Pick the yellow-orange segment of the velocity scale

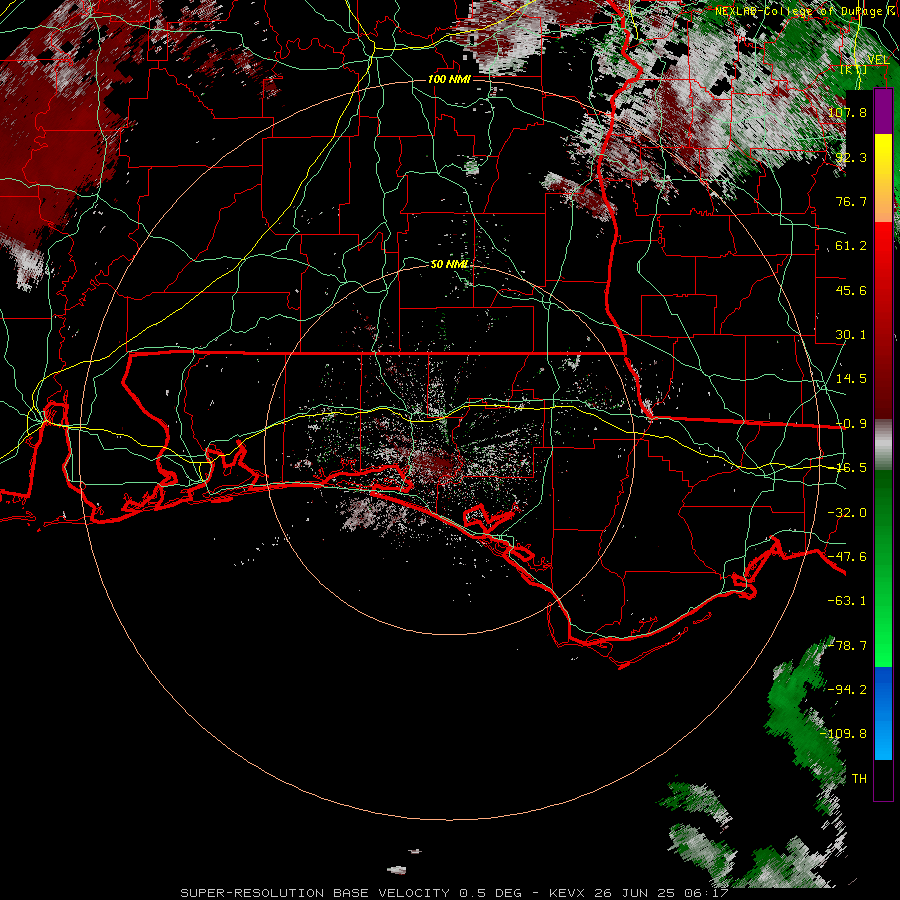(x=883, y=178)
